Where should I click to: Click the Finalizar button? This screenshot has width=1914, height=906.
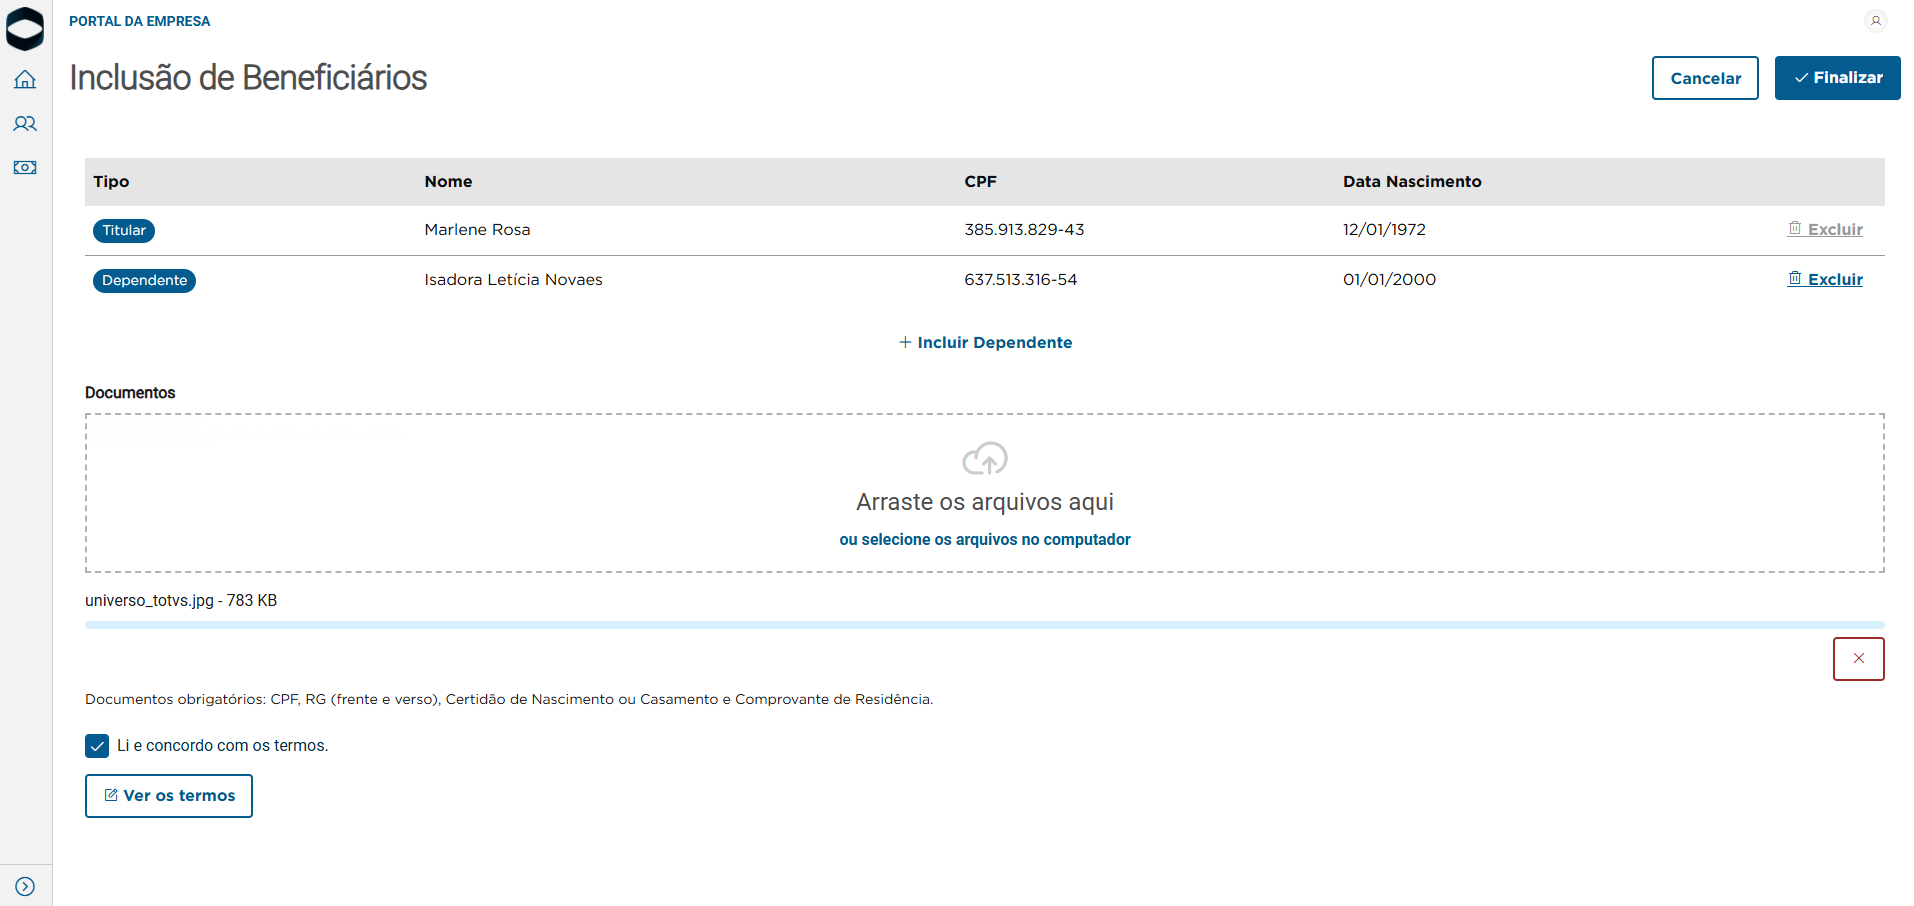click(x=1837, y=78)
